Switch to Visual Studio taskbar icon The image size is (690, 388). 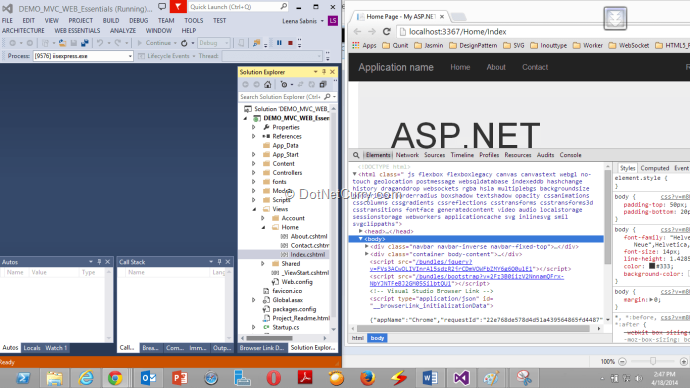(461, 378)
